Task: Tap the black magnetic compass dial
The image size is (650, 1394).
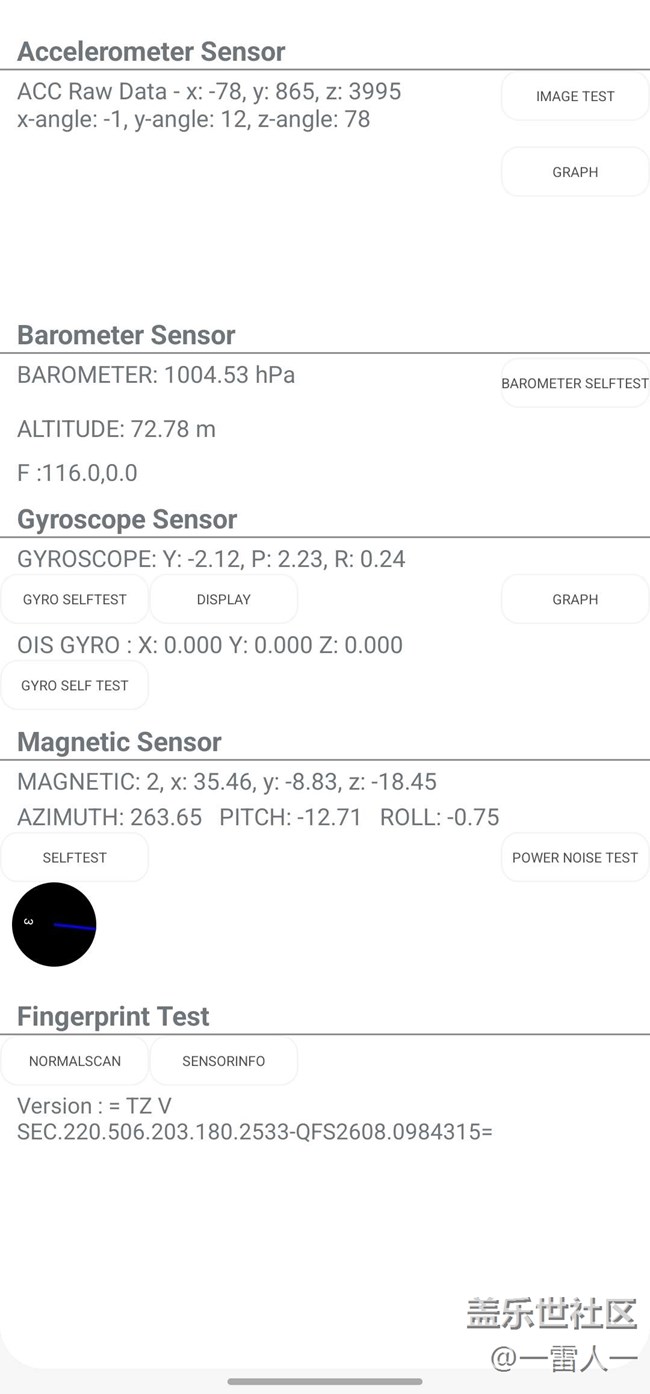Action: (54, 924)
